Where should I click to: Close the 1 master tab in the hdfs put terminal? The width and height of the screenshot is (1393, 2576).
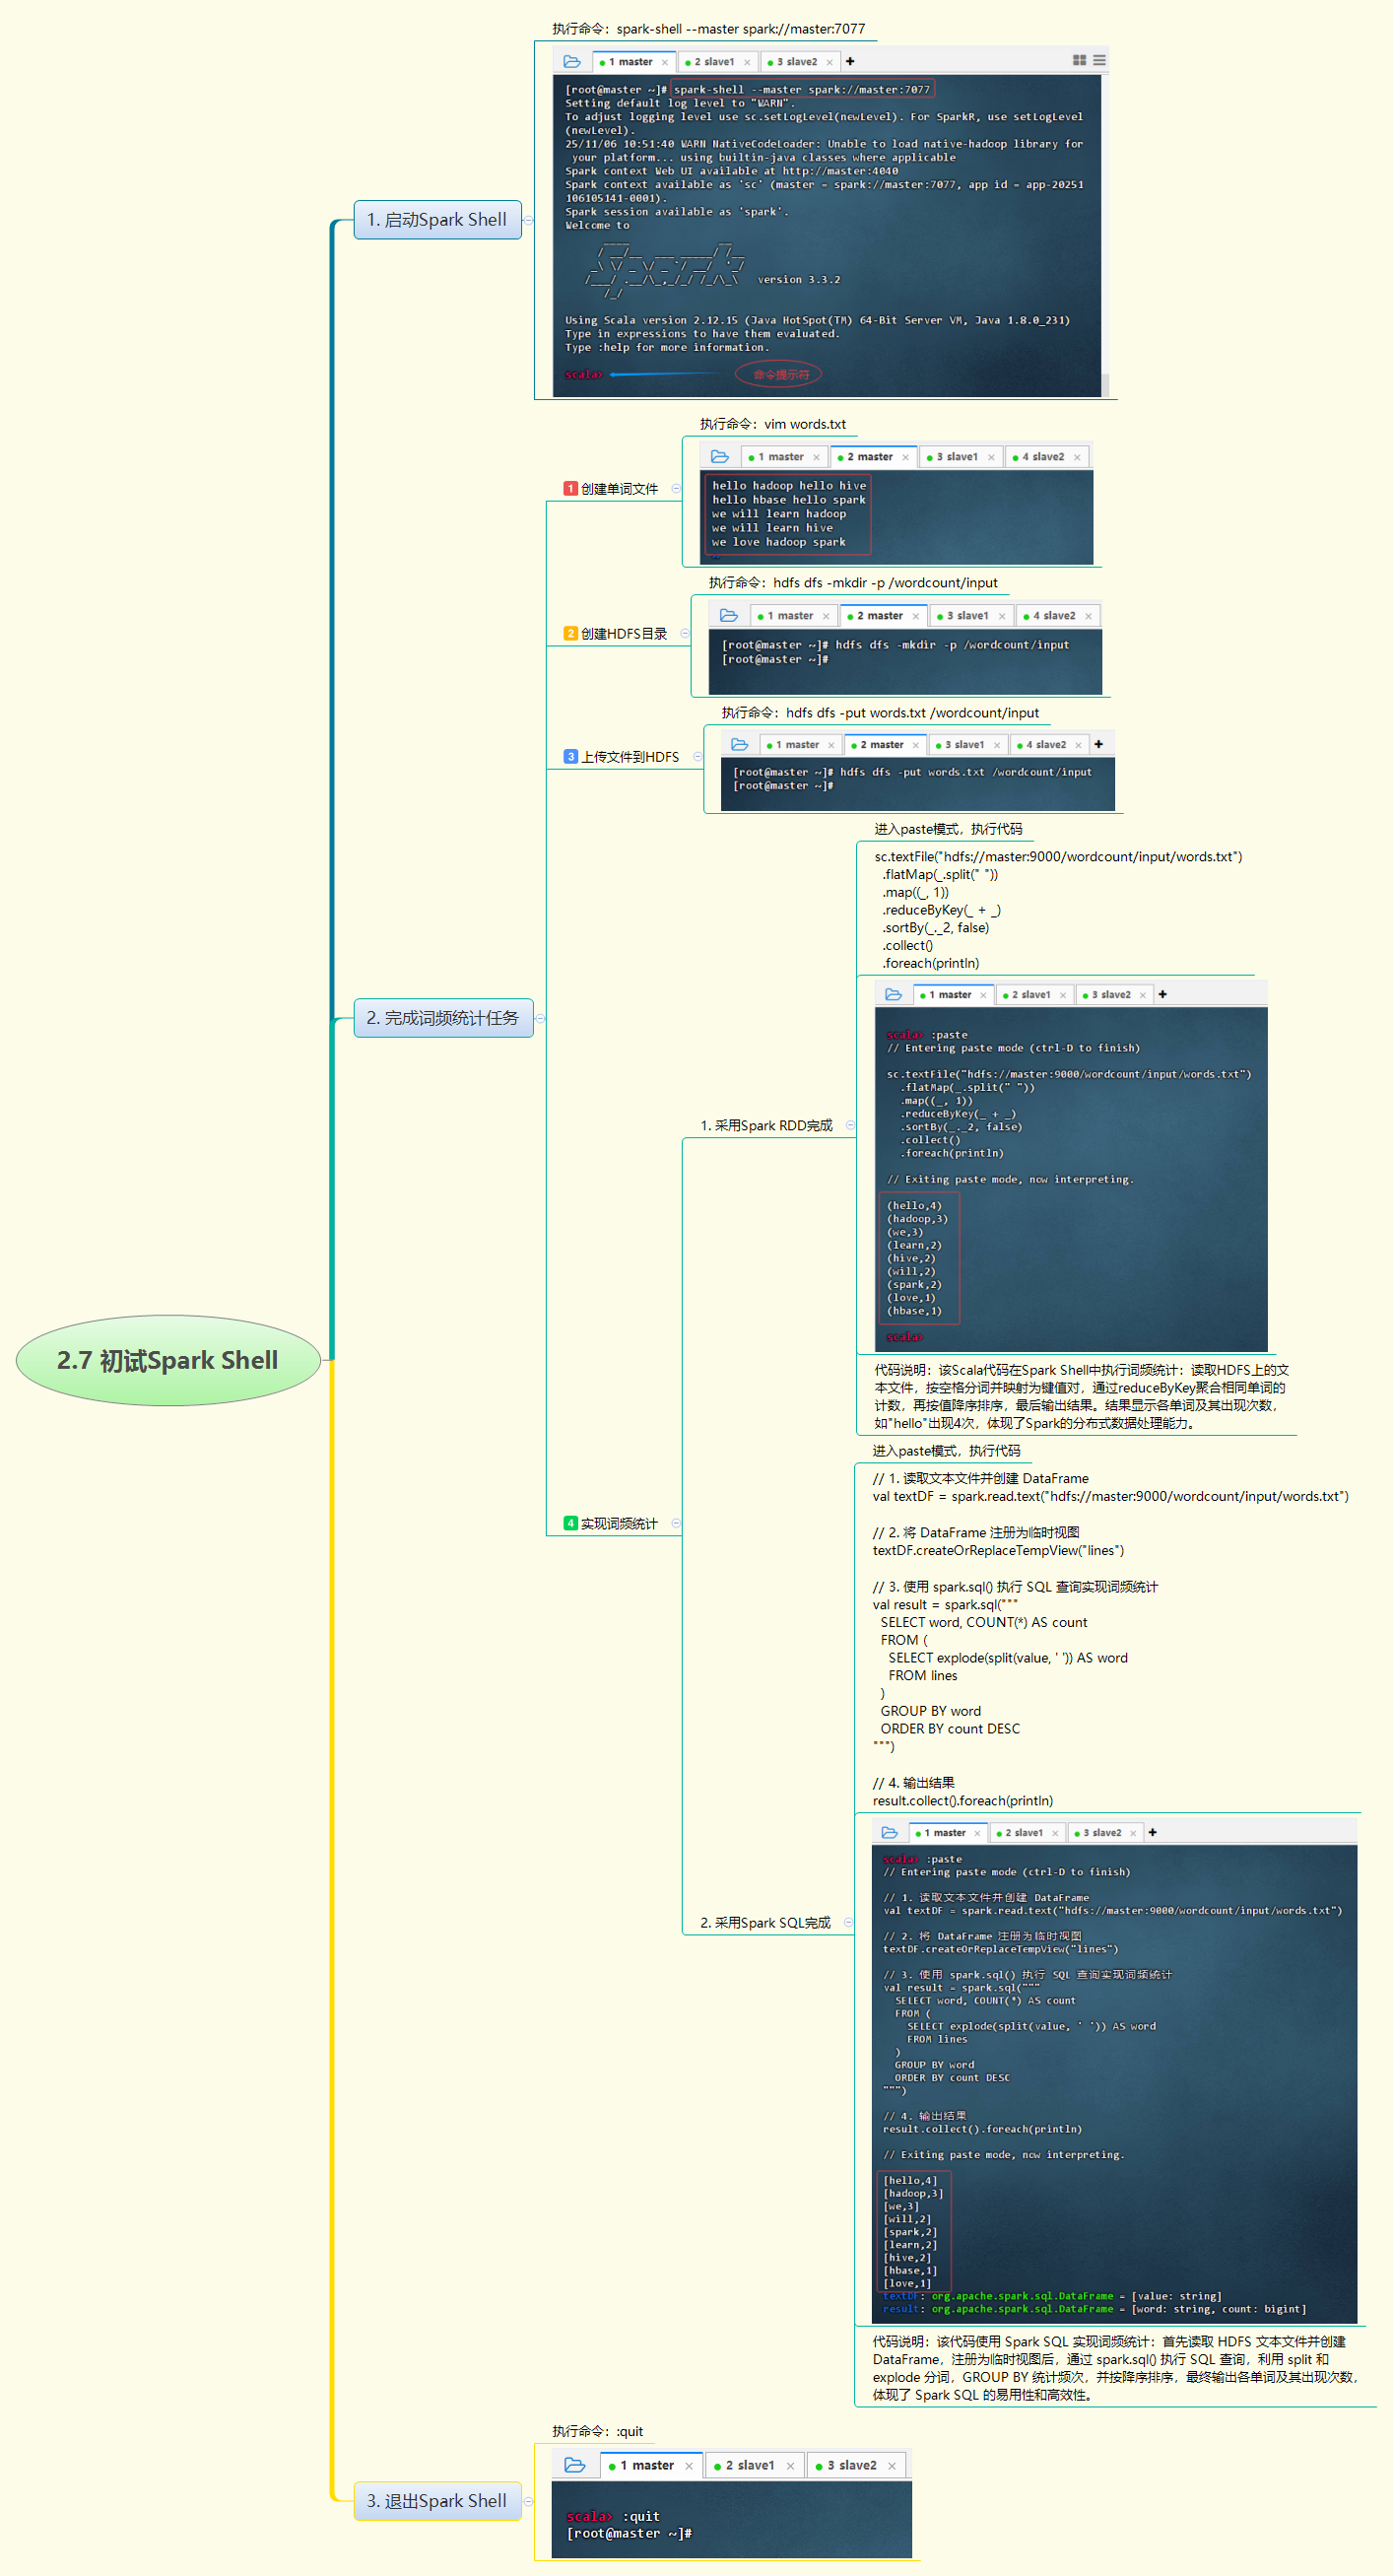click(x=831, y=745)
